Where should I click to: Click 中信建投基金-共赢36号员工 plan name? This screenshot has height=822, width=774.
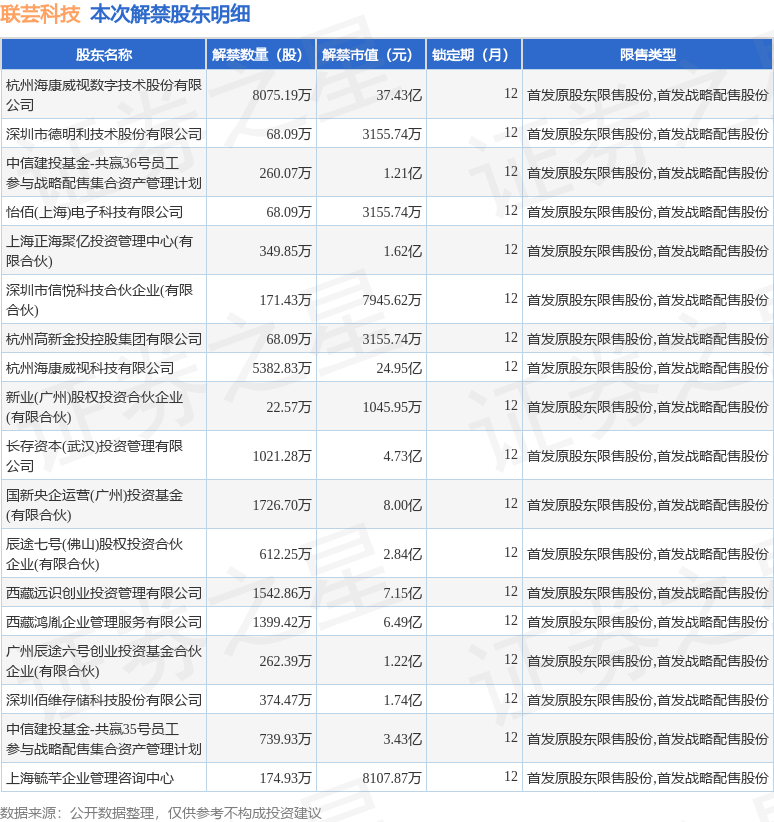(104, 173)
